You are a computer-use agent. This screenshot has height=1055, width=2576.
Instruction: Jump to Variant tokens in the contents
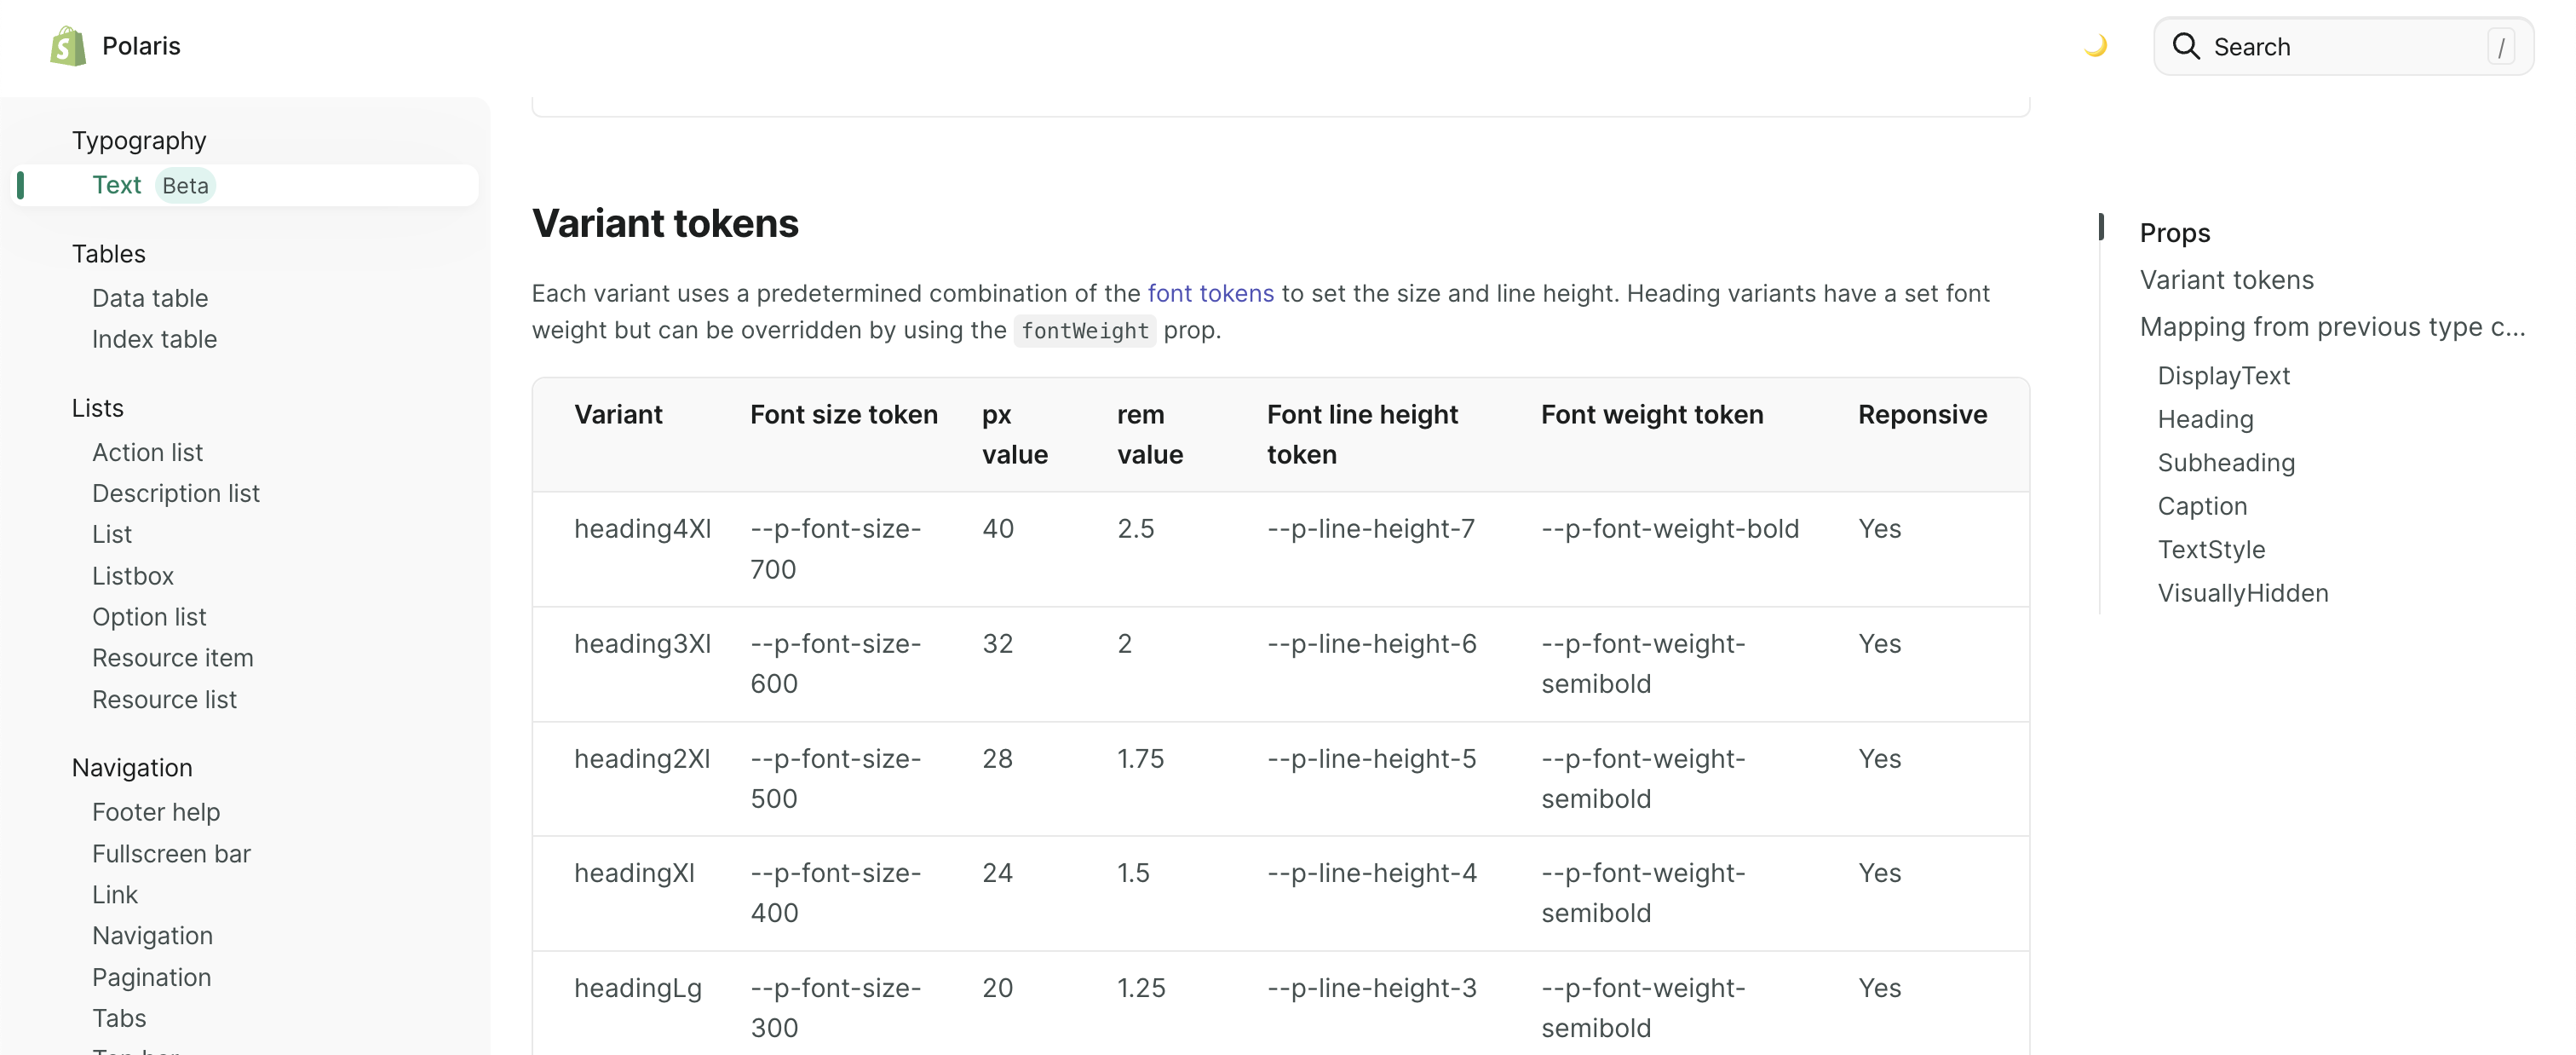[2226, 280]
